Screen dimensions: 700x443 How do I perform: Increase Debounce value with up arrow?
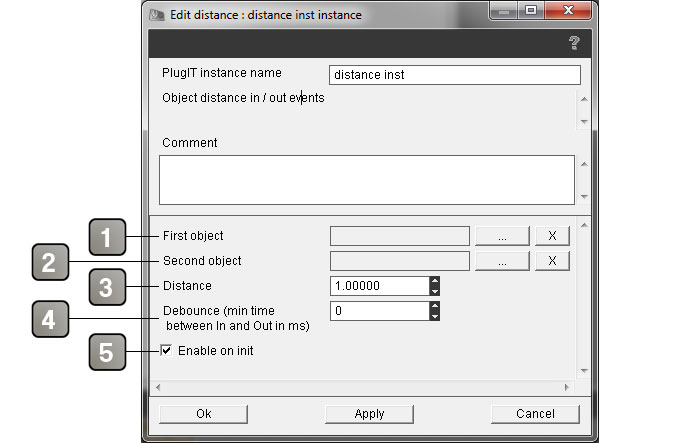coord(434,306)
